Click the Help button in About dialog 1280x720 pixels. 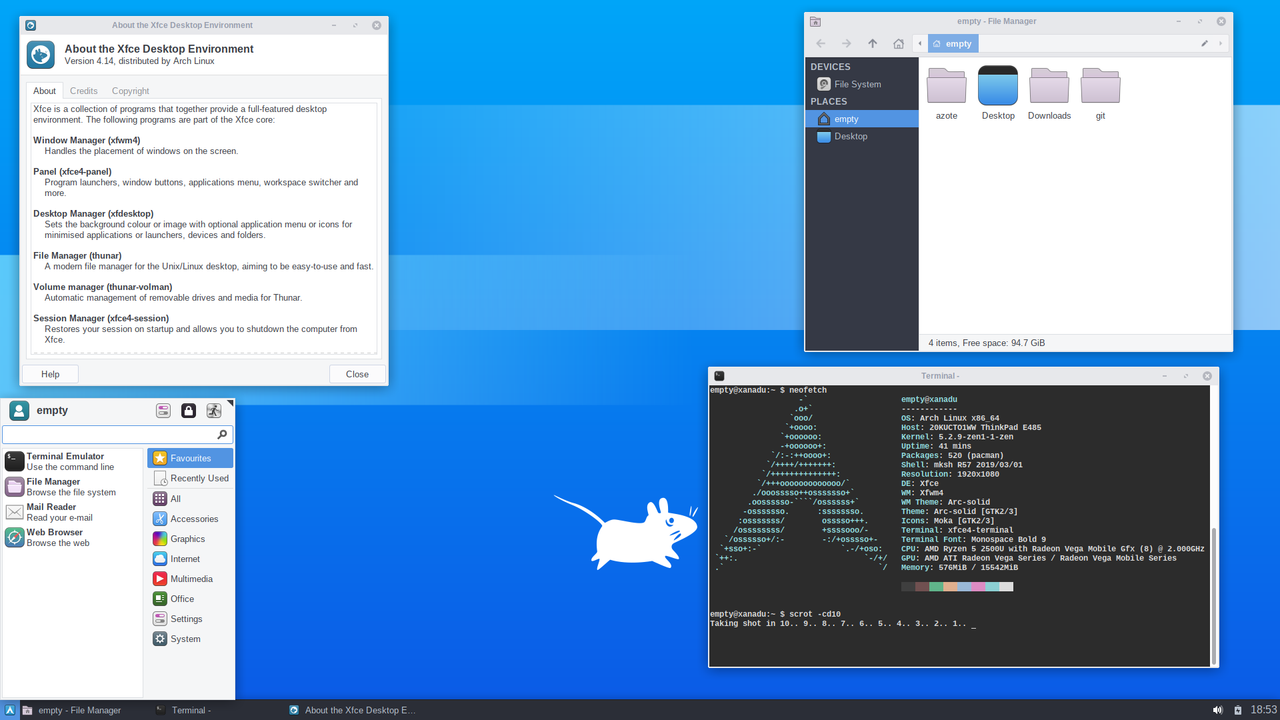50,374
